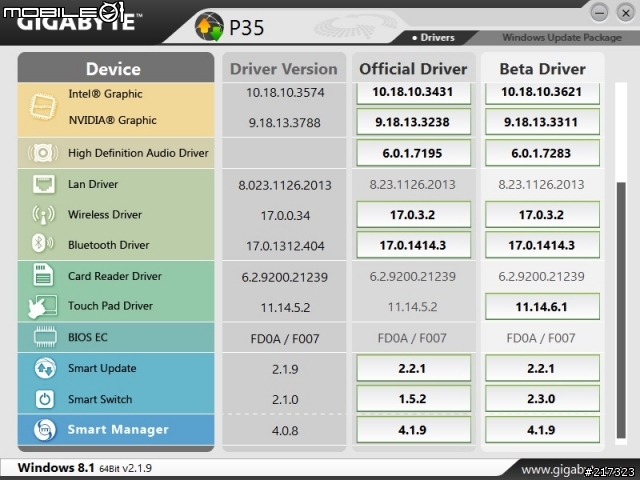Select the NVIDIA® Graphic device label

point(113,120)
